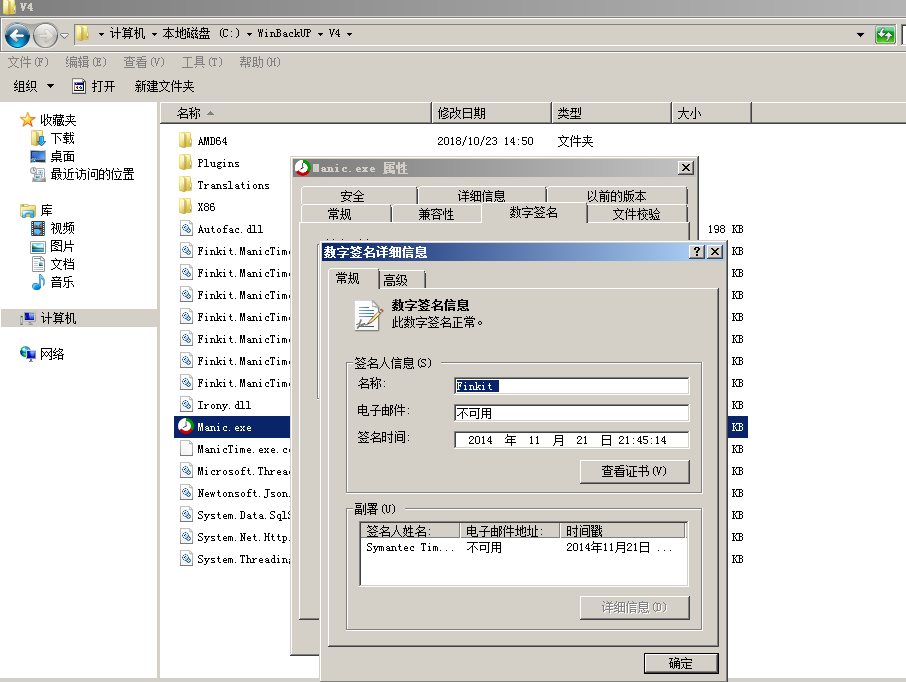The height and width of the screenshot is (682, 906).
Task: Open the 工具(T) menu
Action: 202,62
